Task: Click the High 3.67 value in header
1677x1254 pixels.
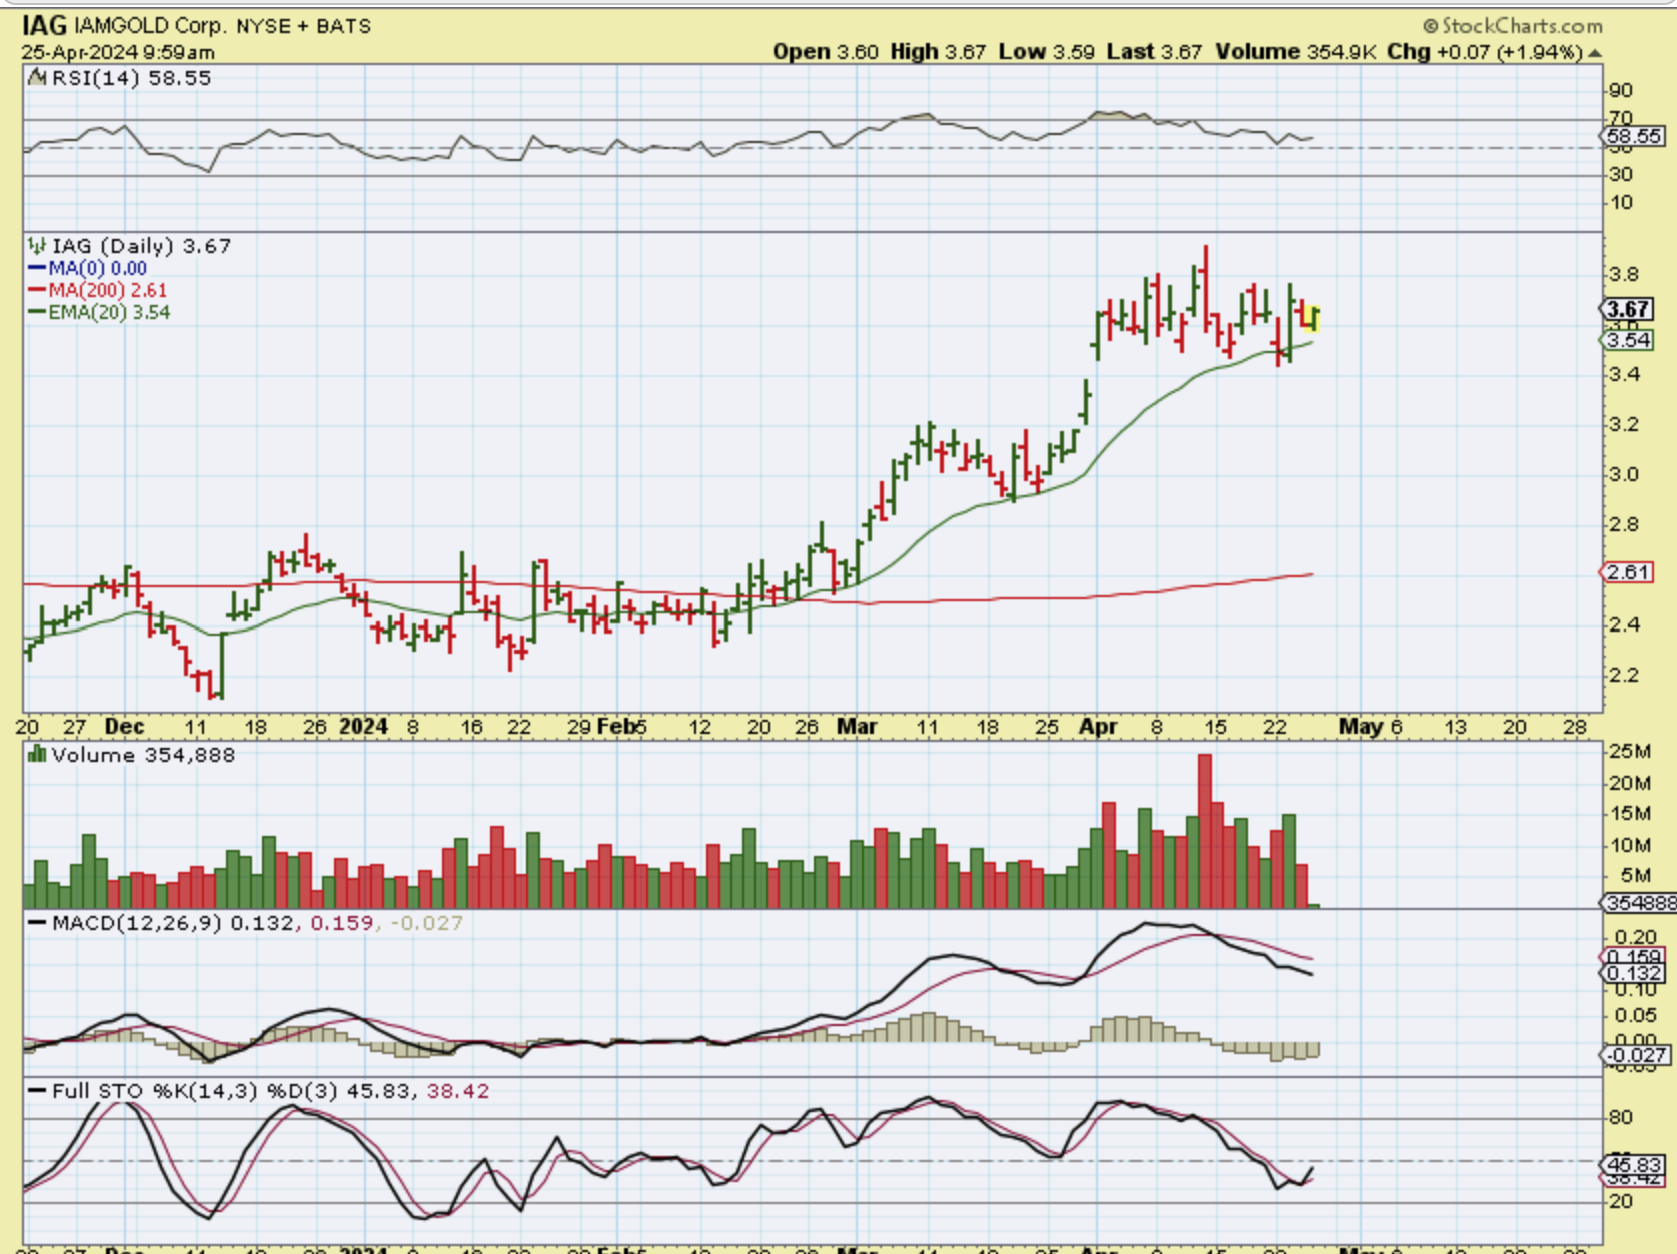Action: click(x=938, y=52)
